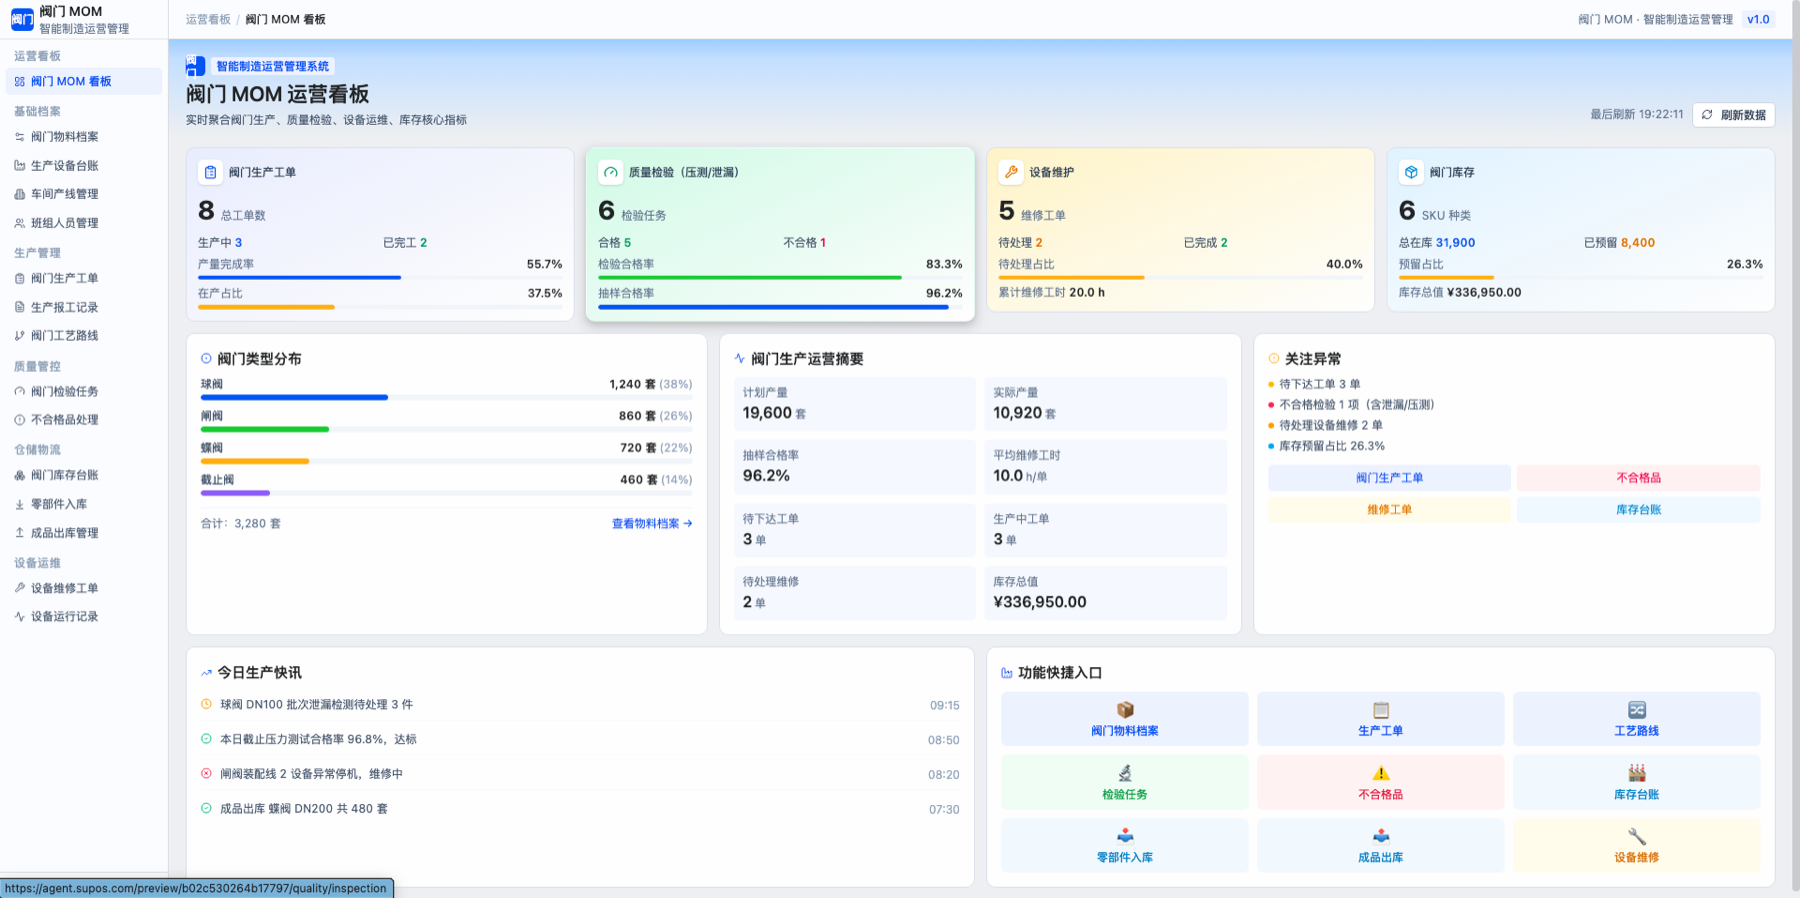Viewport: 1800px width, 898px height.
Task: Click the 球阀 distribution bar
Action: coord(446,397)
